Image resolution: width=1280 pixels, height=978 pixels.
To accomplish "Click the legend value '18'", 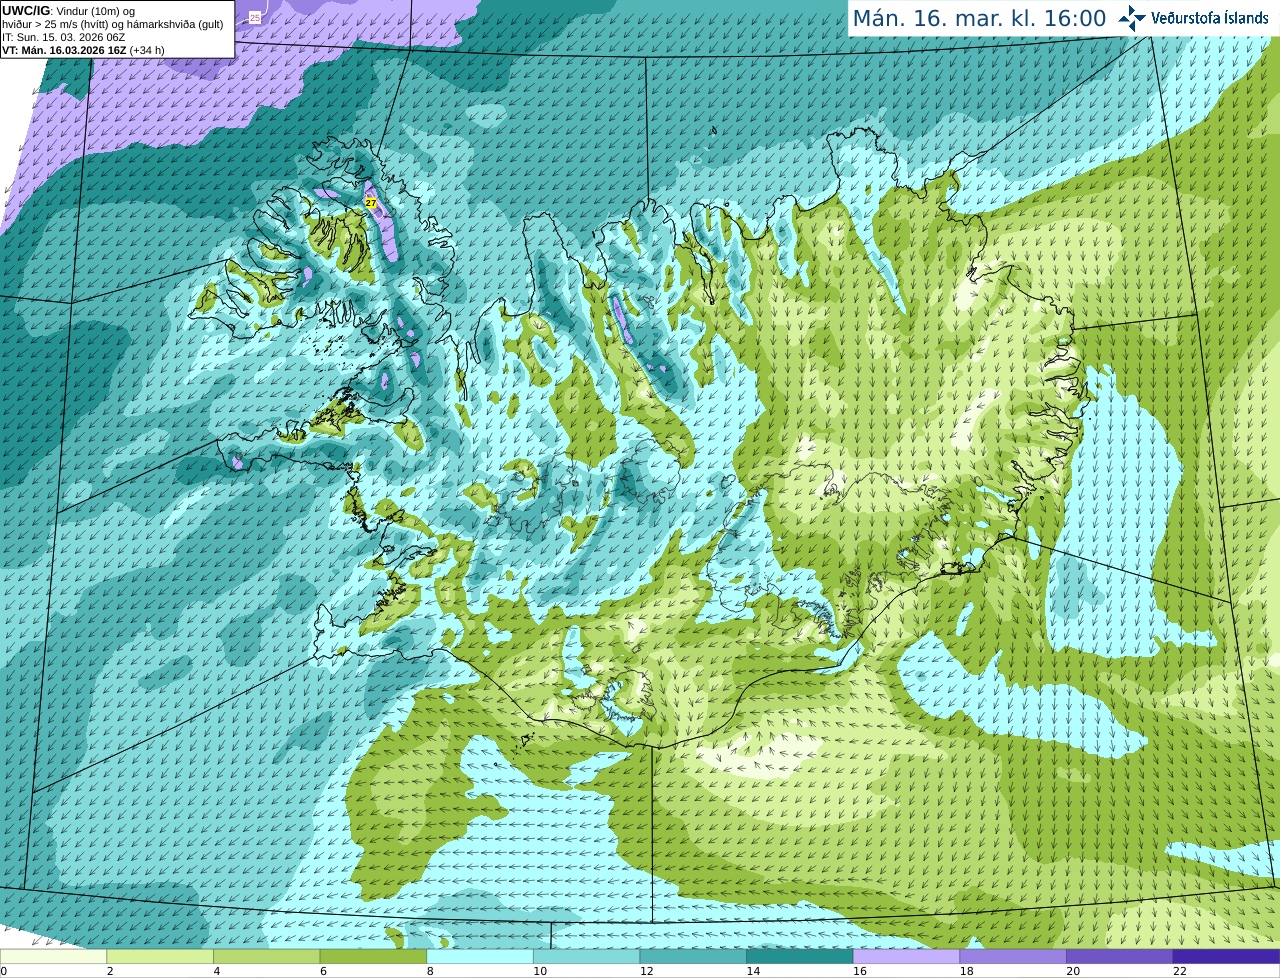I will click(x=967, y=971).
